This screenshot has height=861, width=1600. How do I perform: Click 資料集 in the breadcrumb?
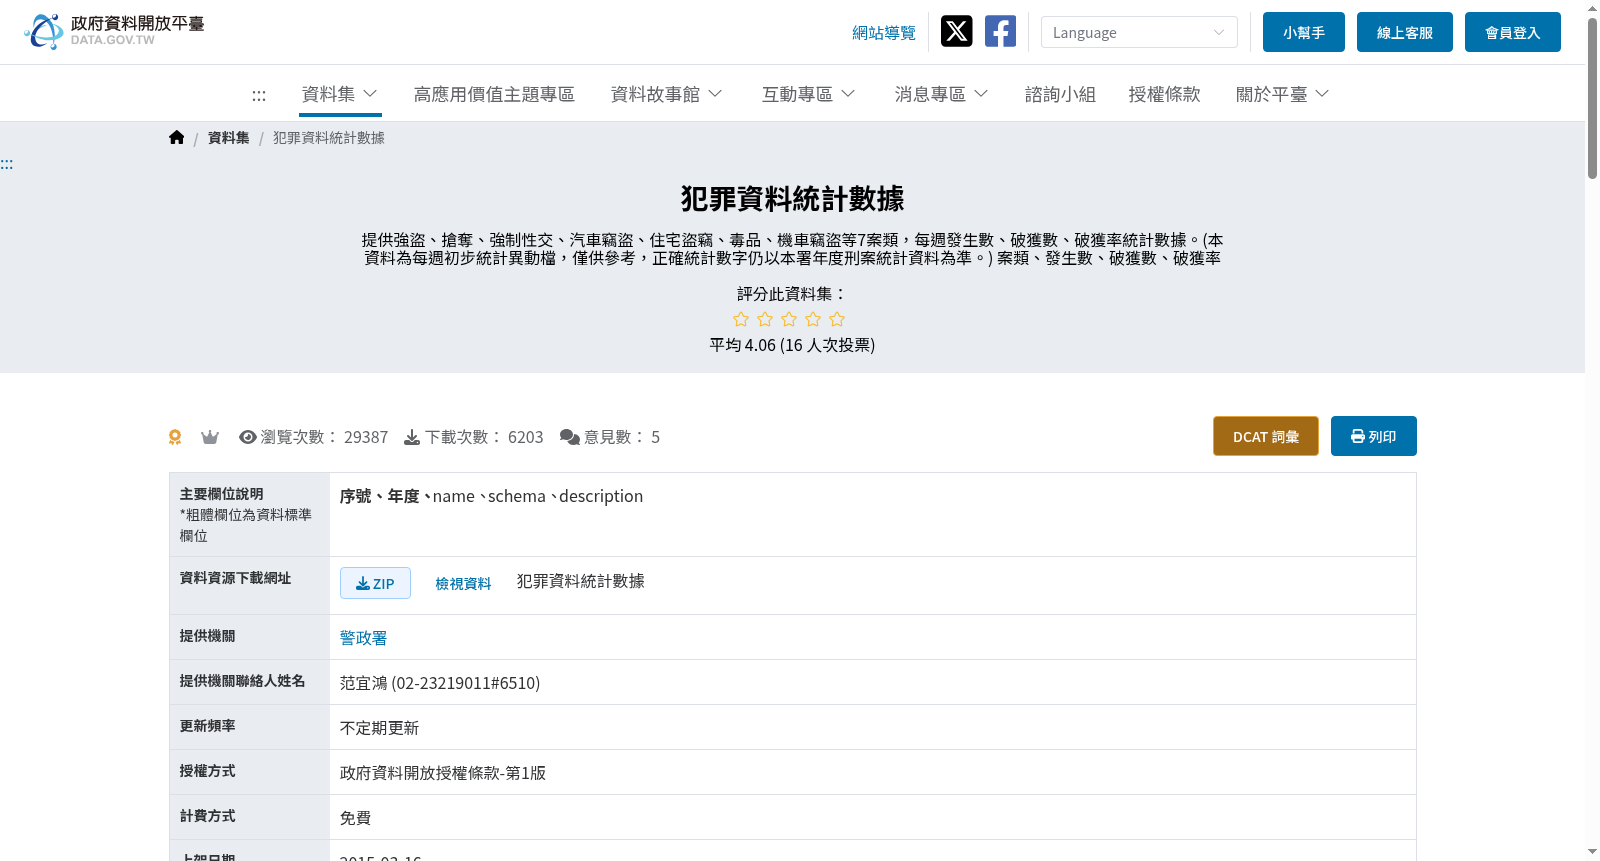pyautogui.click(x=229, y=138)
